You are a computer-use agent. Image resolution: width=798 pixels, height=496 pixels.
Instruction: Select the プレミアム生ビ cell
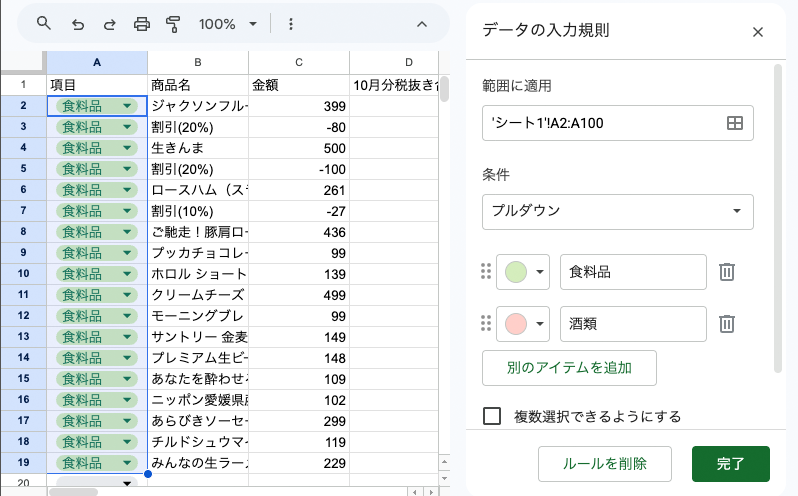click(197, 358)
